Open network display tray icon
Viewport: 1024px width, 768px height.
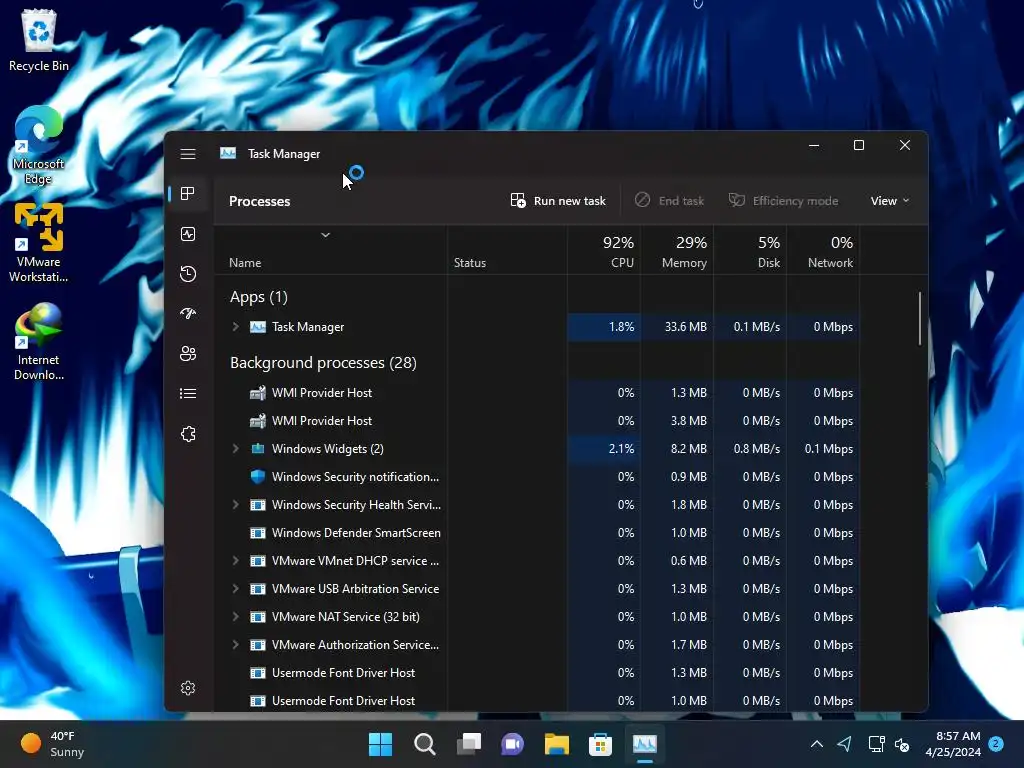tap(876, 744)
